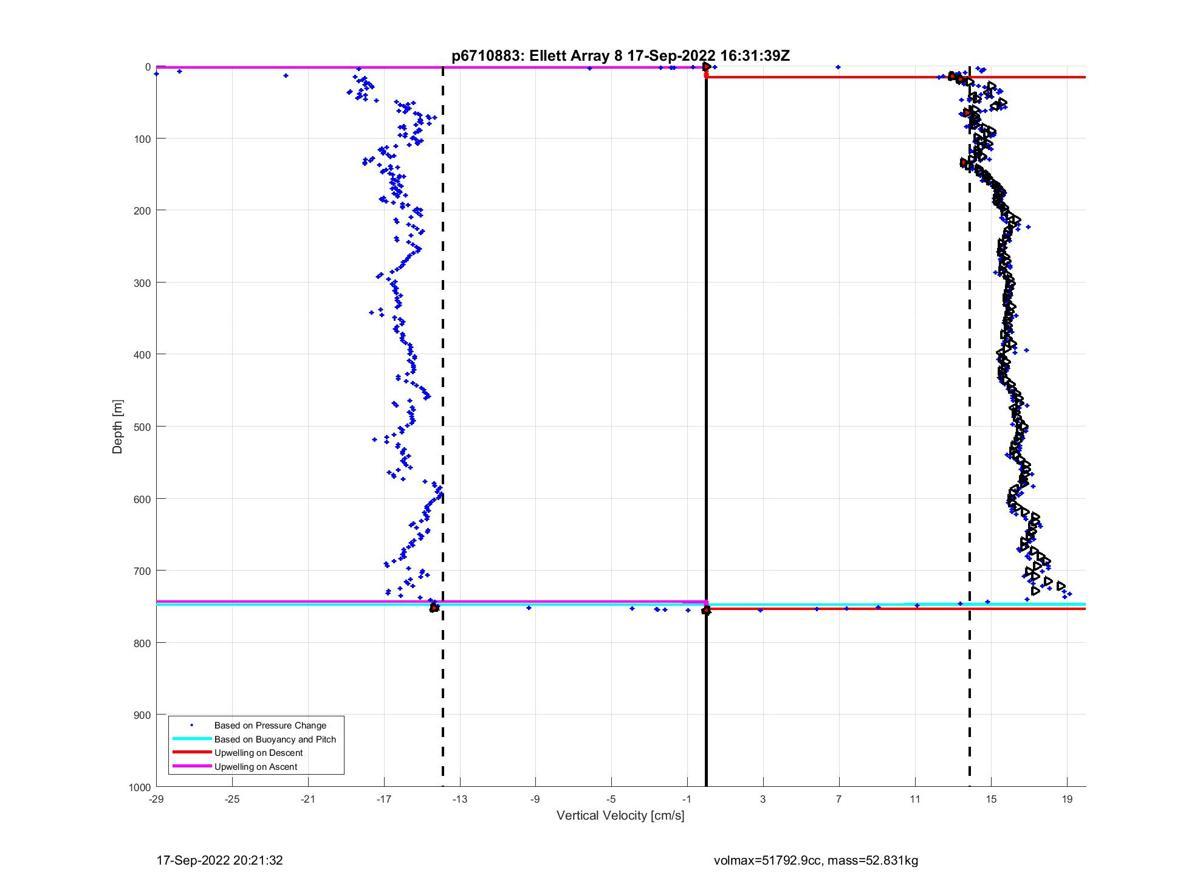Click the y-axis tick label '600'
Viewport: 1200px width, 885px height.
pos(142,499)
